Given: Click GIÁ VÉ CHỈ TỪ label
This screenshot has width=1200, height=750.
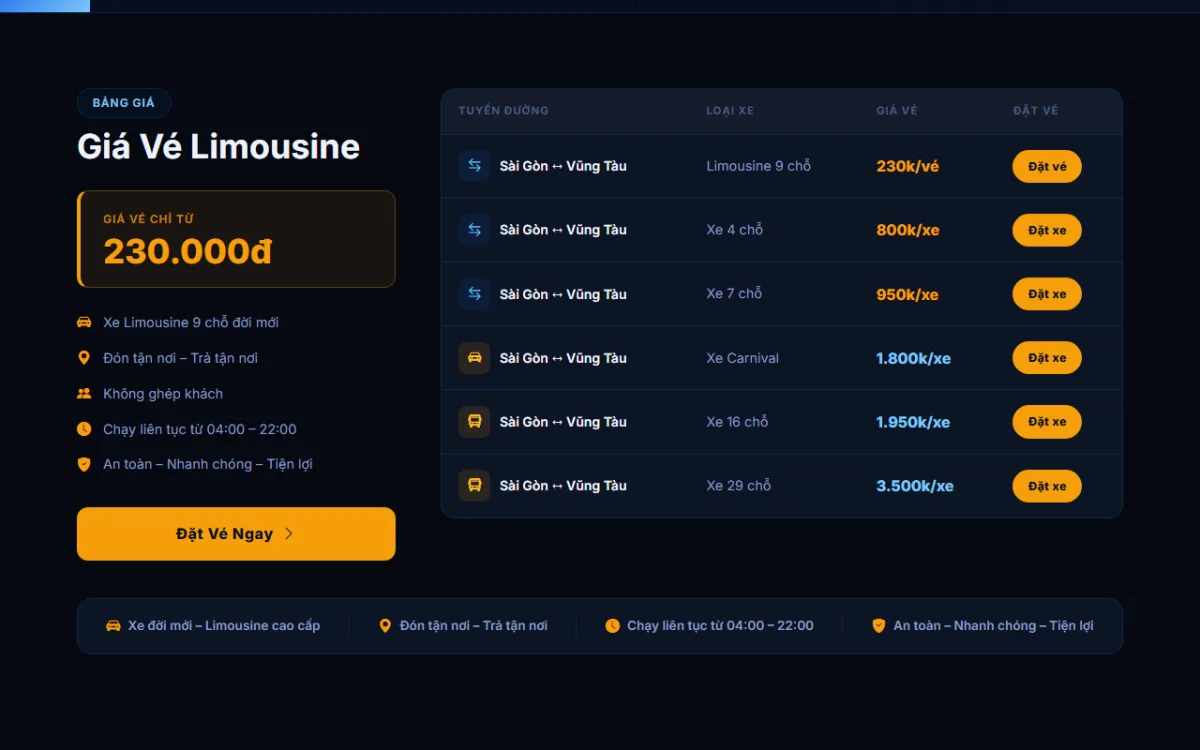Looking at the screenshot, I should [148, 219].
